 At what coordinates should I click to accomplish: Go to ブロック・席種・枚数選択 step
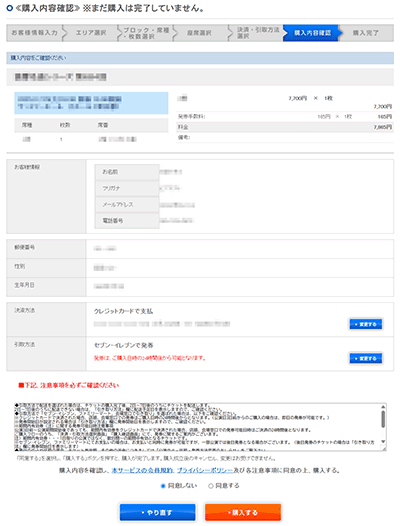(146, 33)
